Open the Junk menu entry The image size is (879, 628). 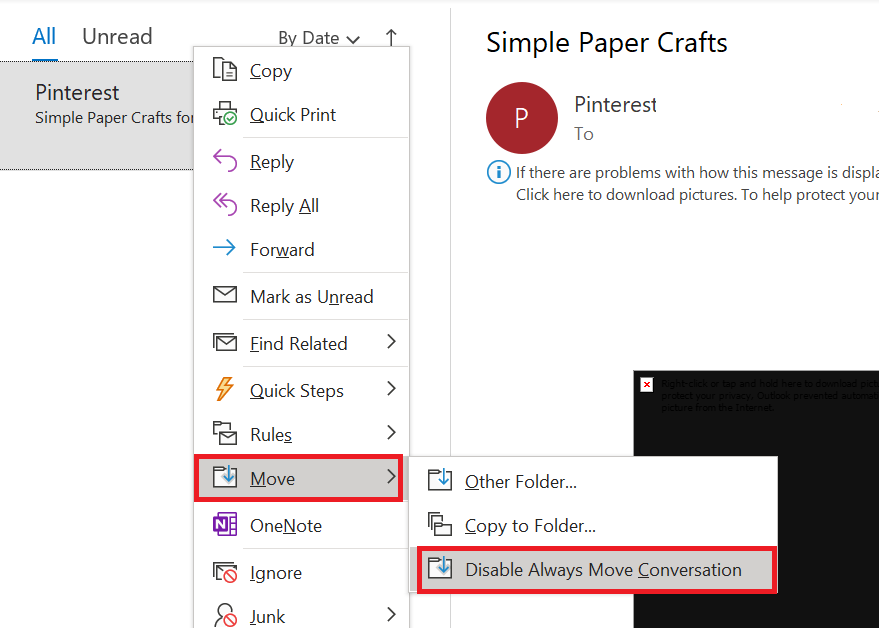tap(302, 616)
